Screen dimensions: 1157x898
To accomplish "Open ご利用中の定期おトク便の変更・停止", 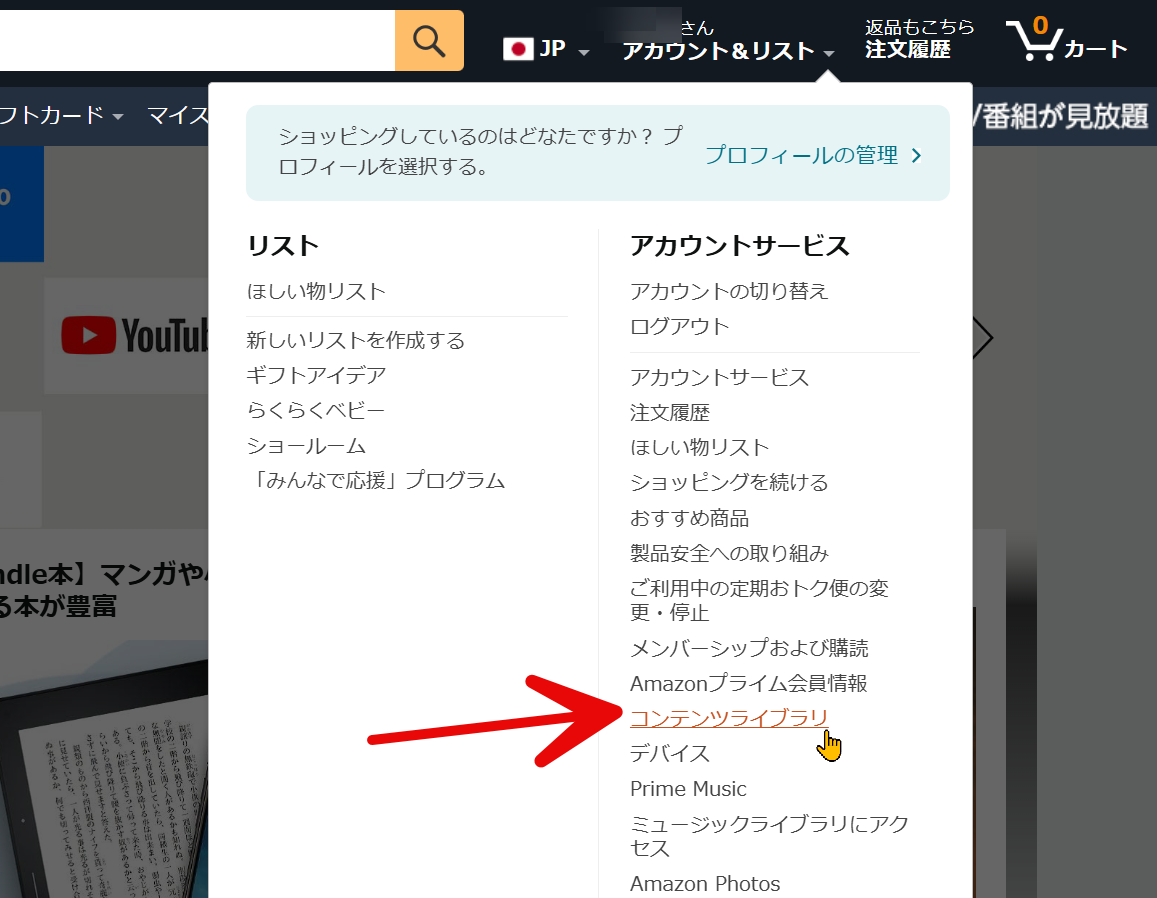I will (759, 601).
